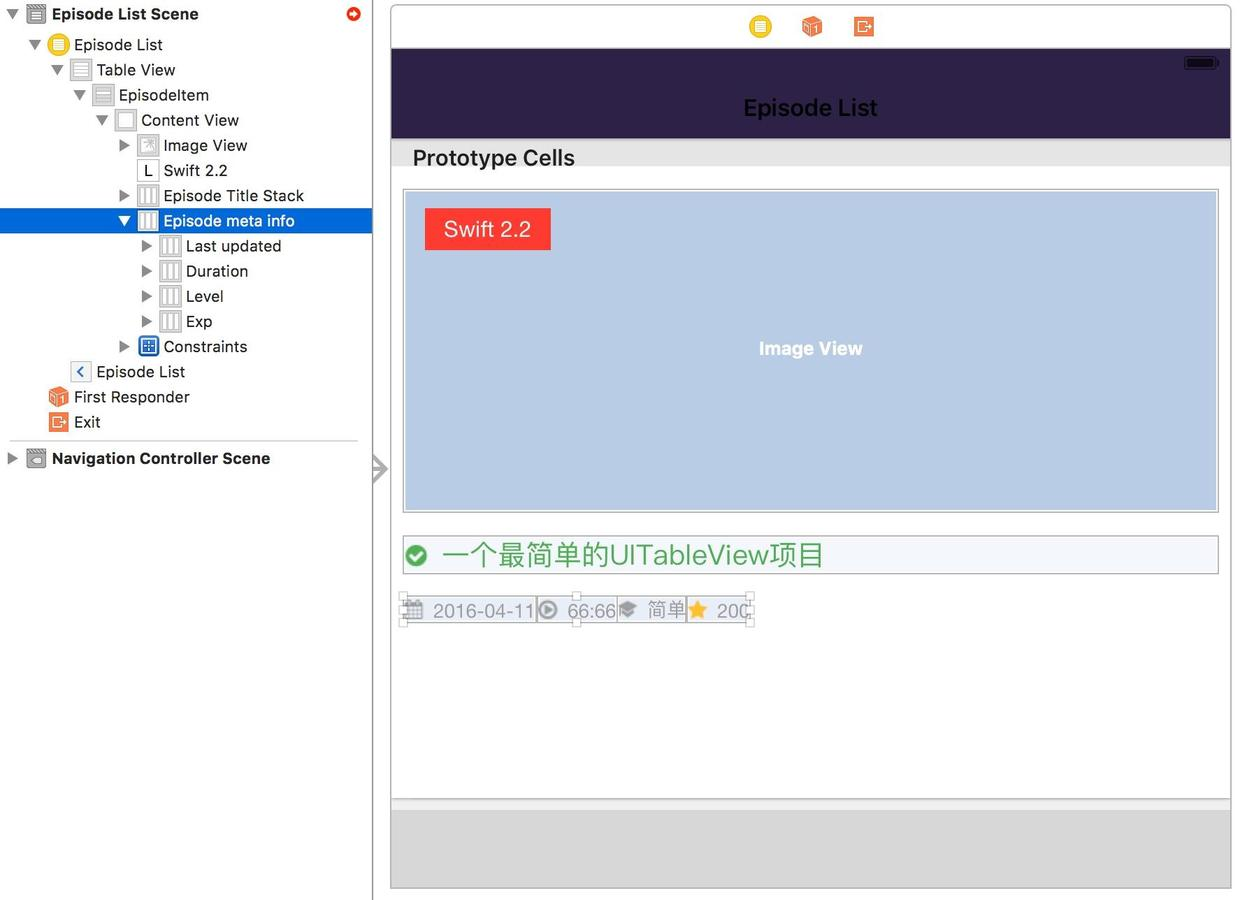This screenshot has width=1240, height=900.
Task: Collapse the Episode List controller node
Action: coord(35,44)
